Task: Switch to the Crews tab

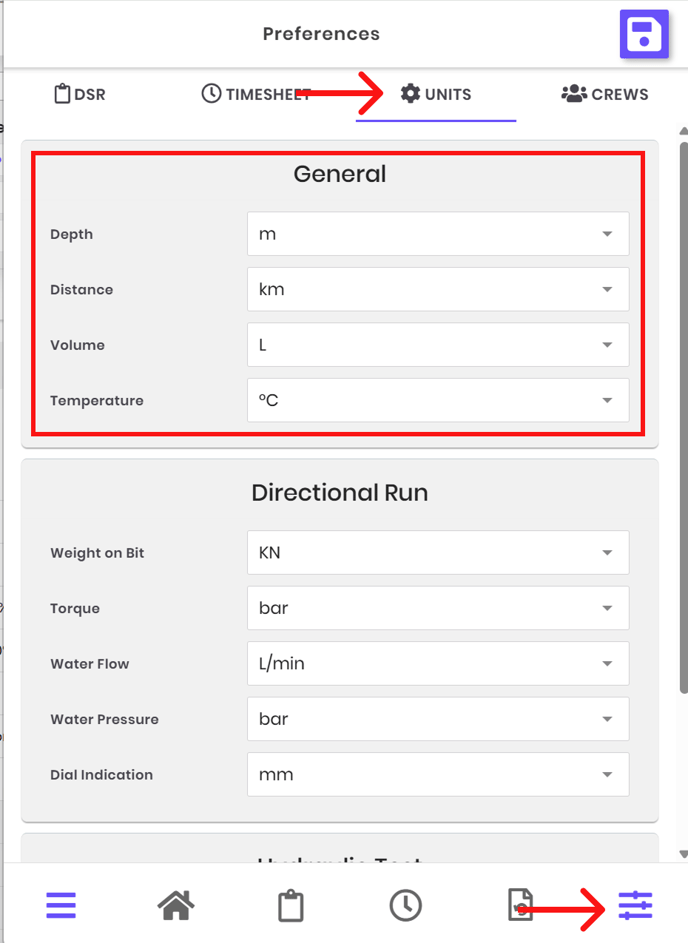Action: [x=605, y=94]
